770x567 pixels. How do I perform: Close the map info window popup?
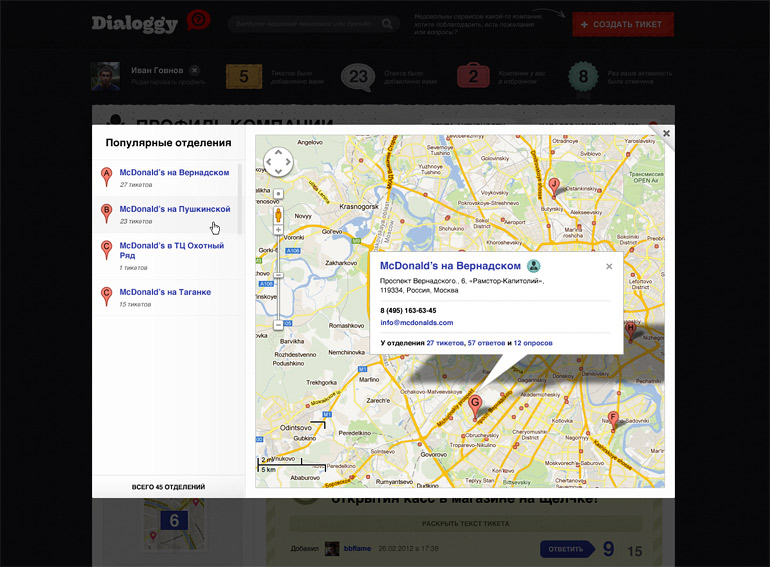pos(609,266)
